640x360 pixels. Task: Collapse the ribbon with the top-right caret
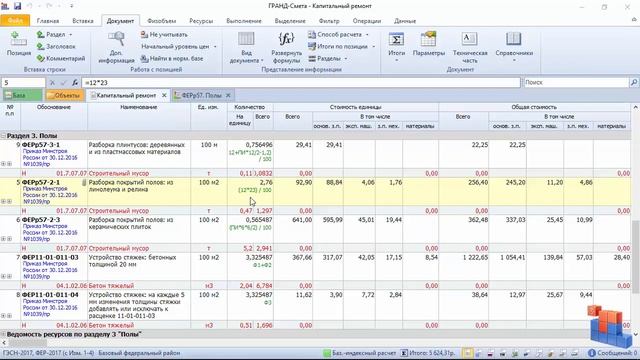pos(634,20)
